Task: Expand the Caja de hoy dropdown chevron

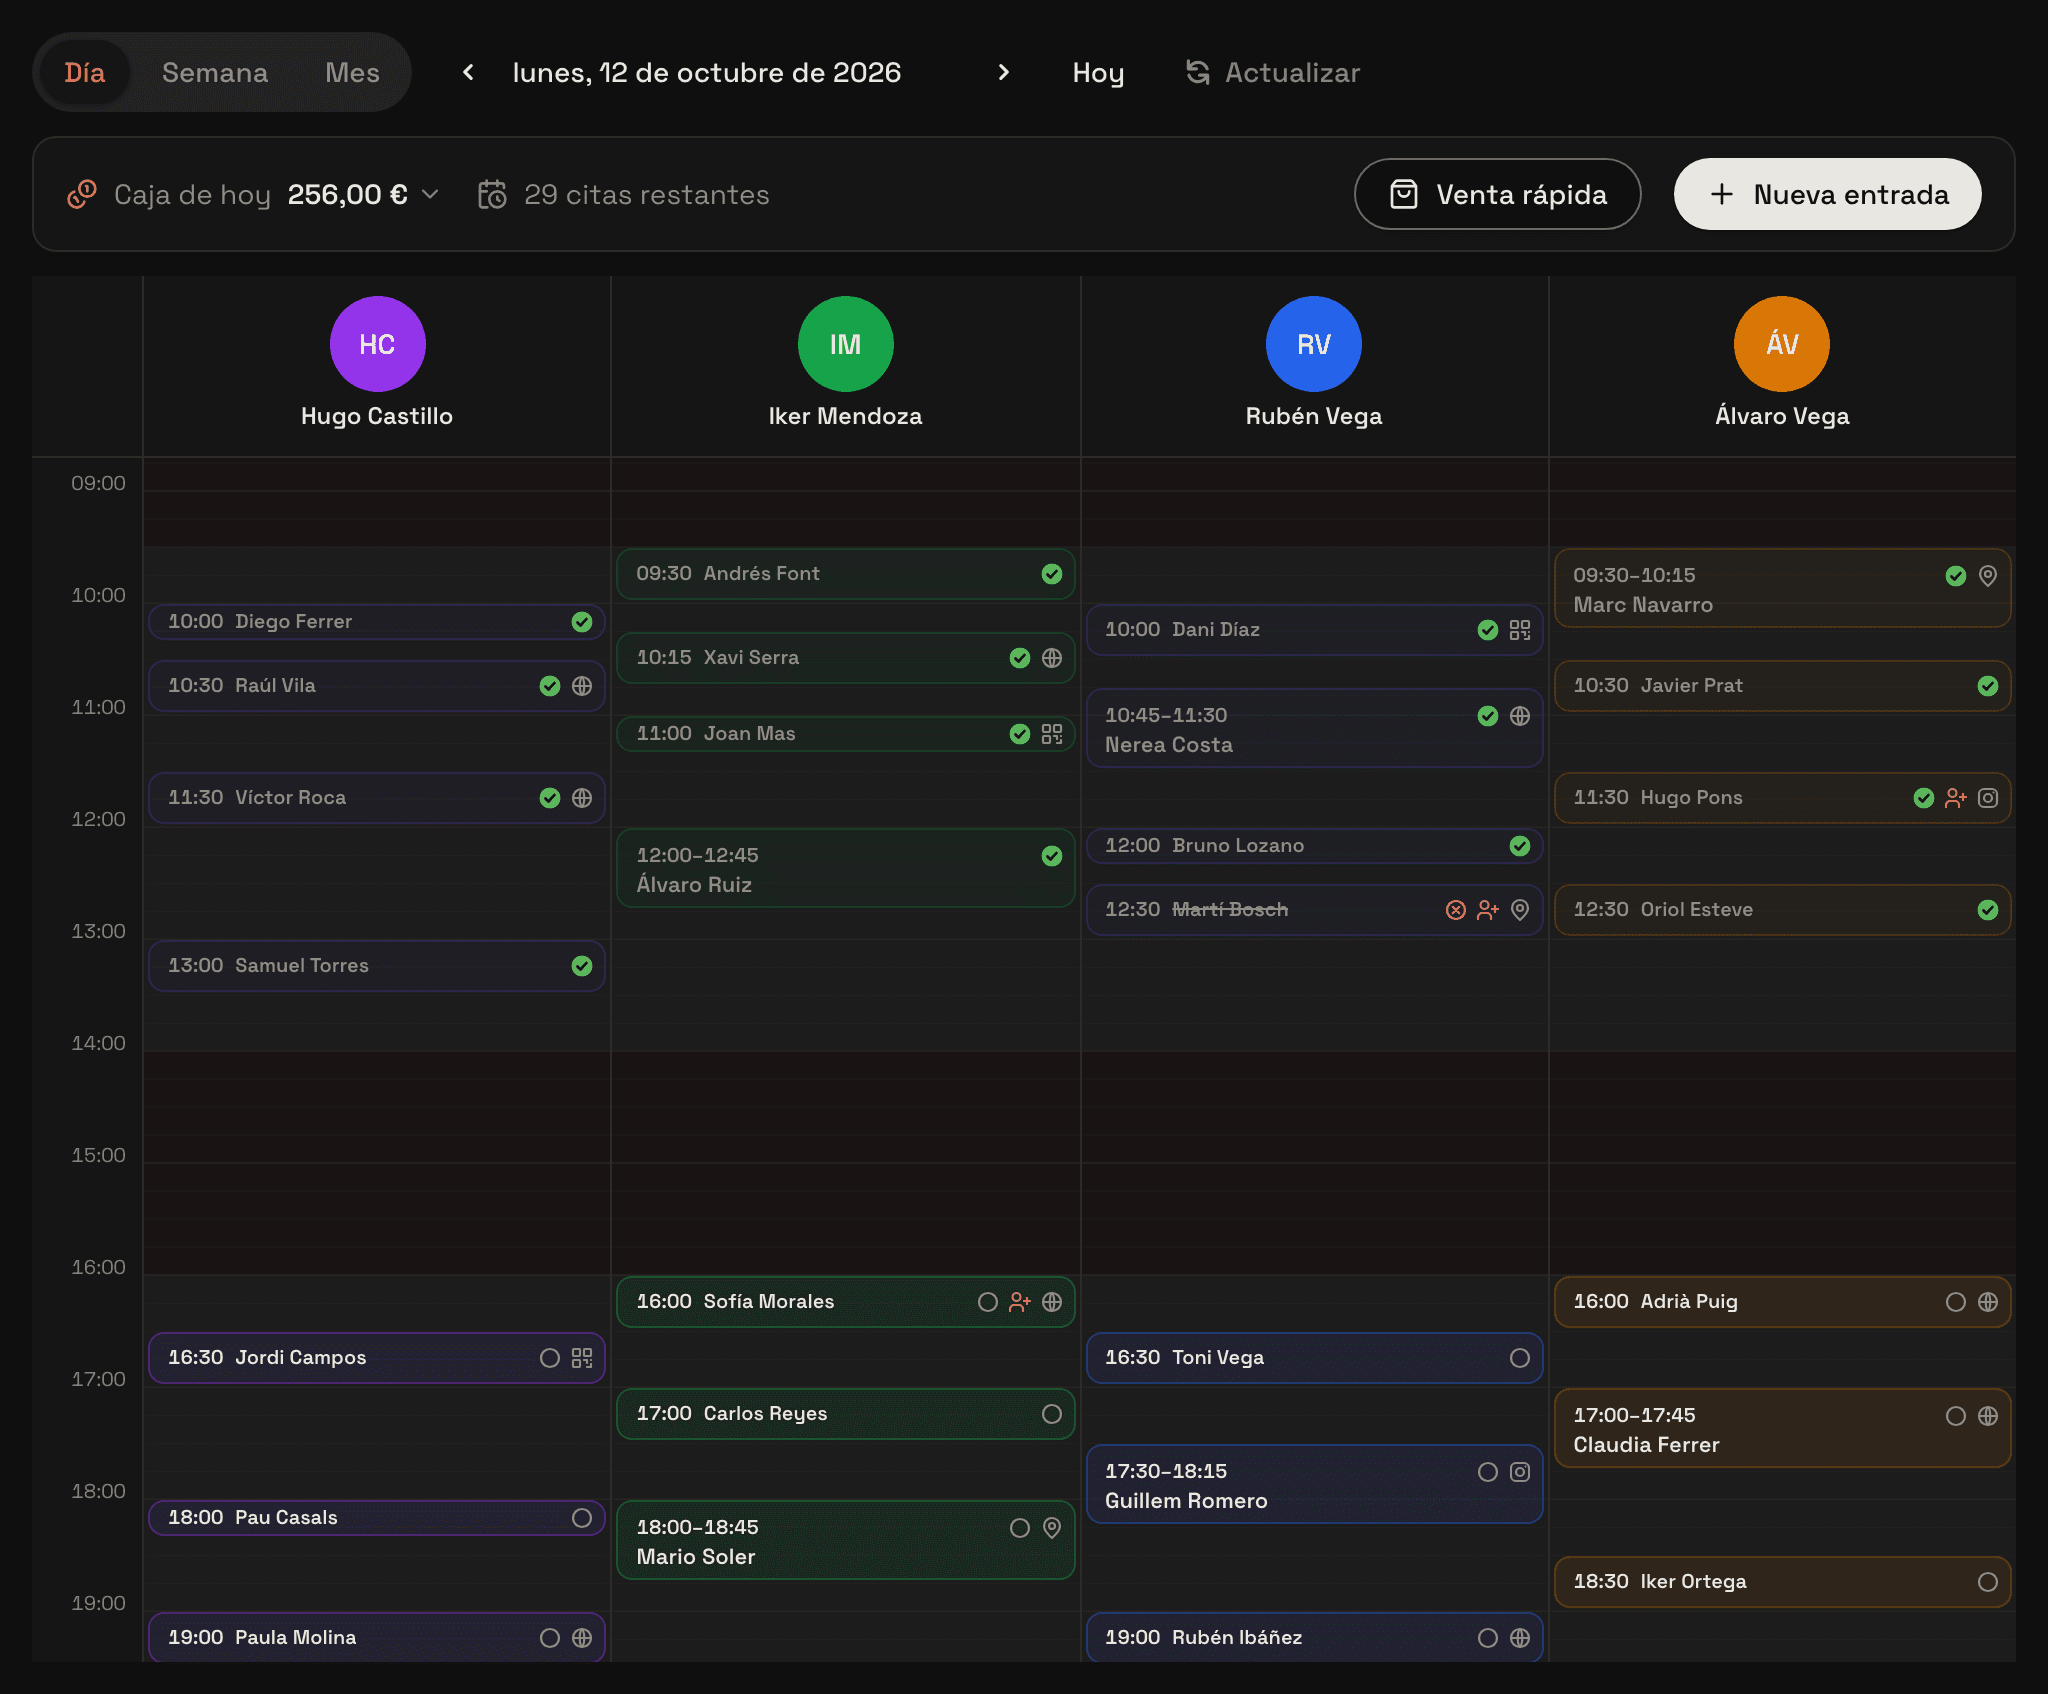Action: click(x=431, y=194)
